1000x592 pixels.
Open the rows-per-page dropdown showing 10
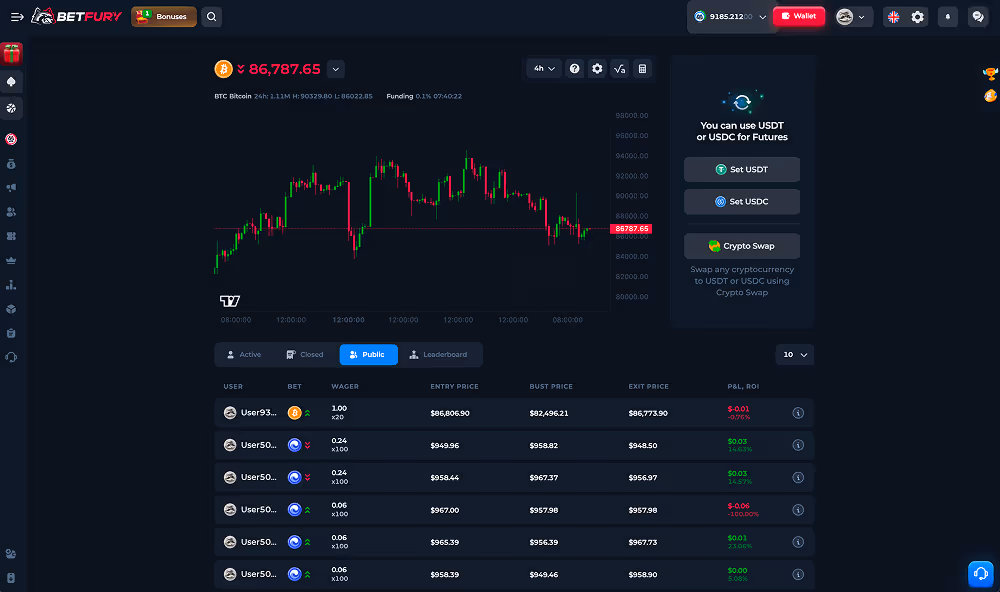[794, 354]
